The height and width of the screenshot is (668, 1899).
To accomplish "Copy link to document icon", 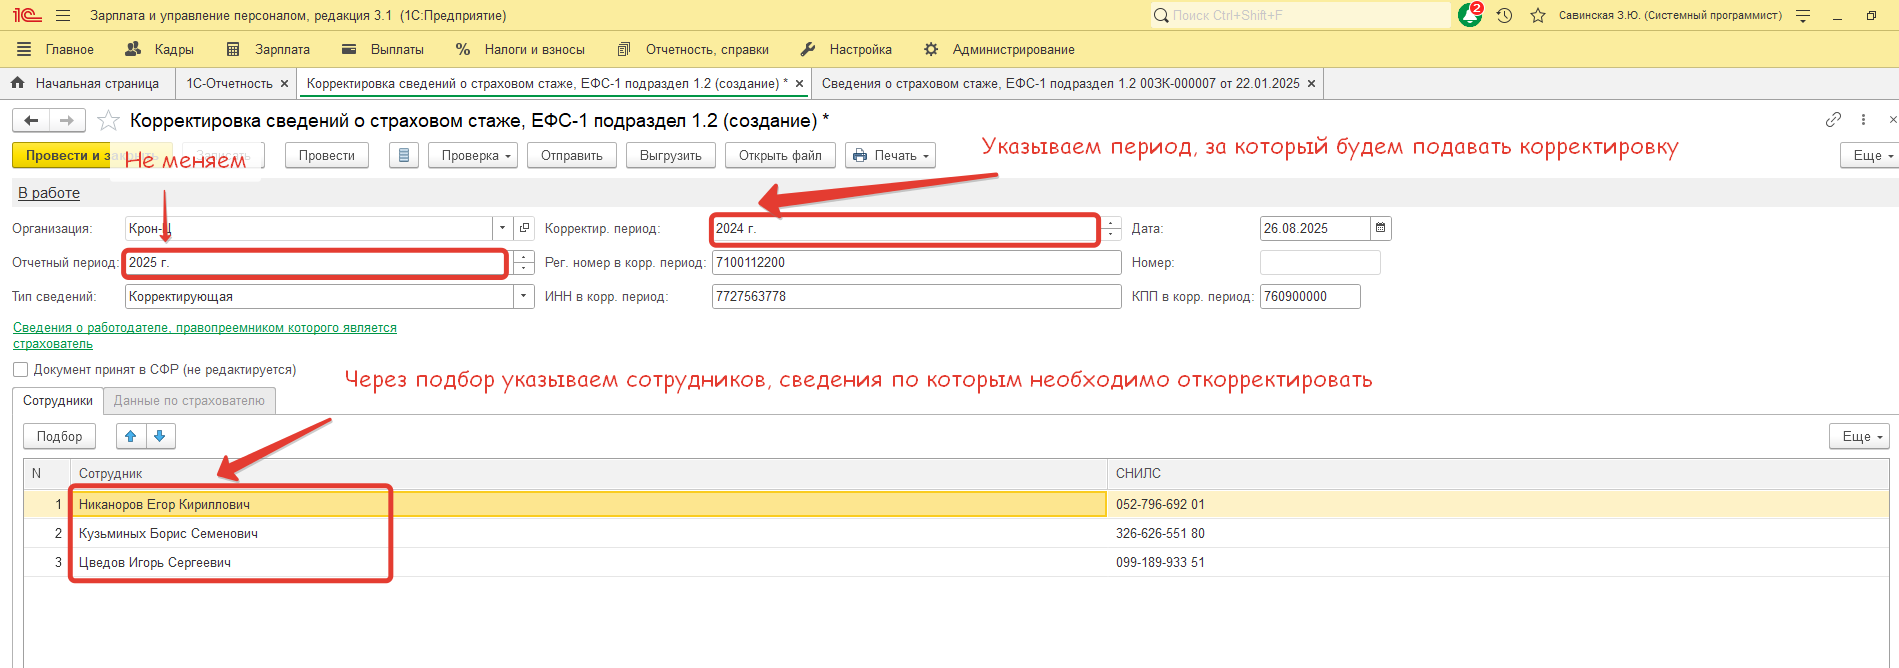I will [1832, 120].
